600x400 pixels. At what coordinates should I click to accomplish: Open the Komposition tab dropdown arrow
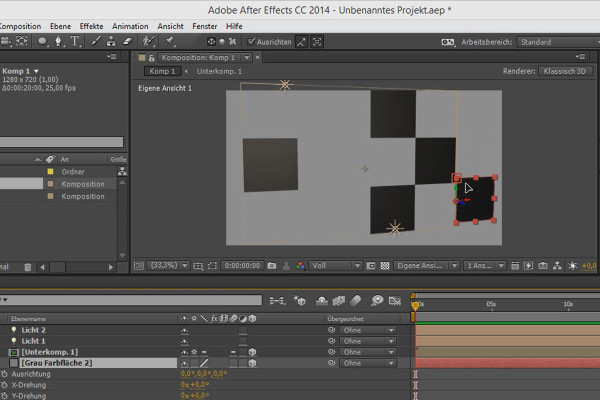click(x=247, y=58)
